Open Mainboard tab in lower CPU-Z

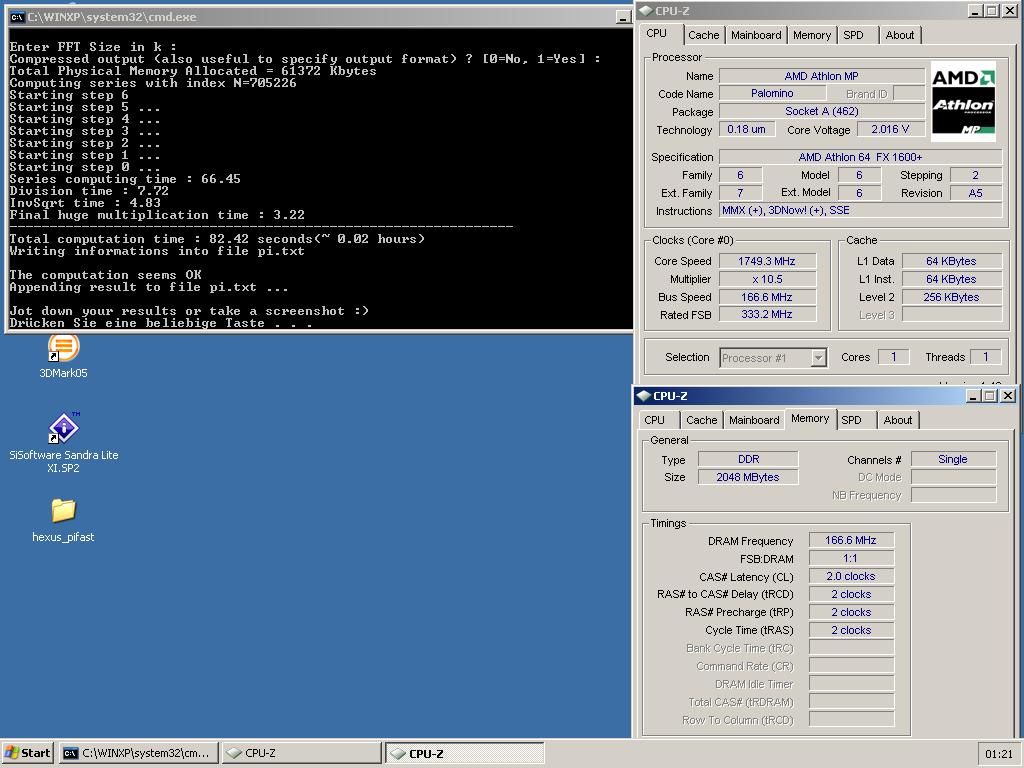coord(754,420)
